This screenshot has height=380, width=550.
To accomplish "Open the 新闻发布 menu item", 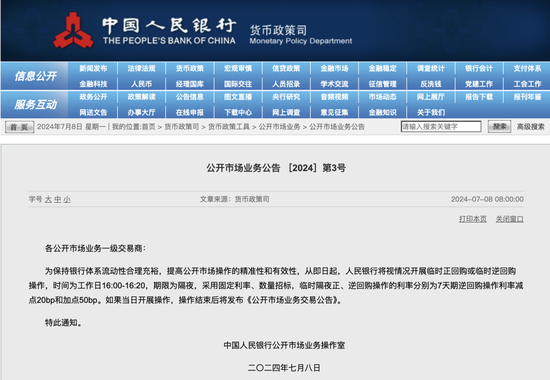I will coord(93,68).
